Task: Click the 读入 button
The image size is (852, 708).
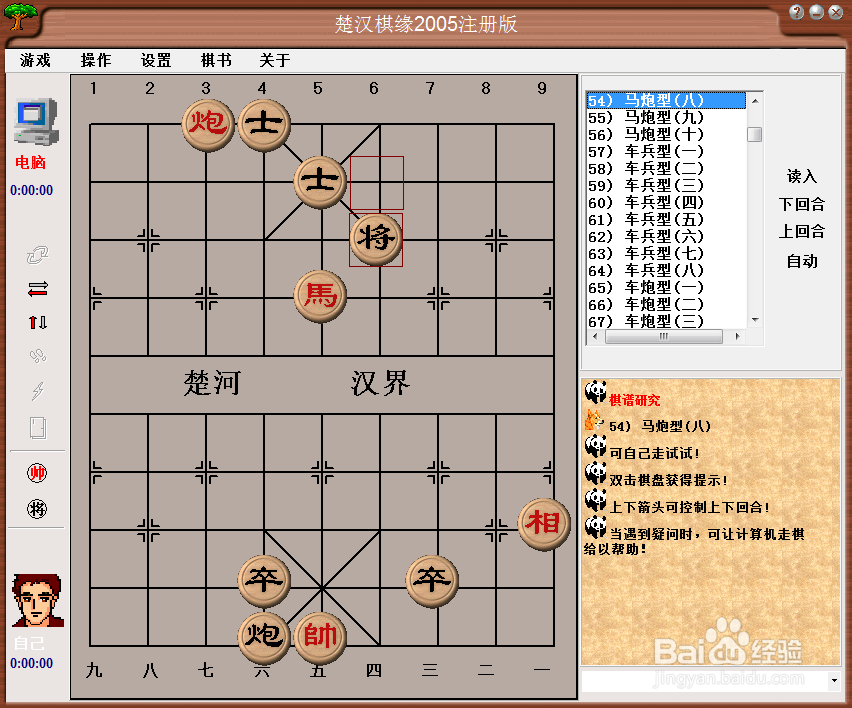Action: (x=802, y=176)
